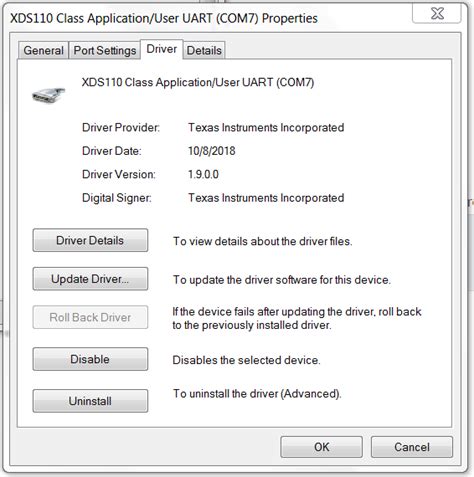Viewport: 474px width, 477px height.
Task: Click the "To update the driver software" description
Action: tap(282, 280)
